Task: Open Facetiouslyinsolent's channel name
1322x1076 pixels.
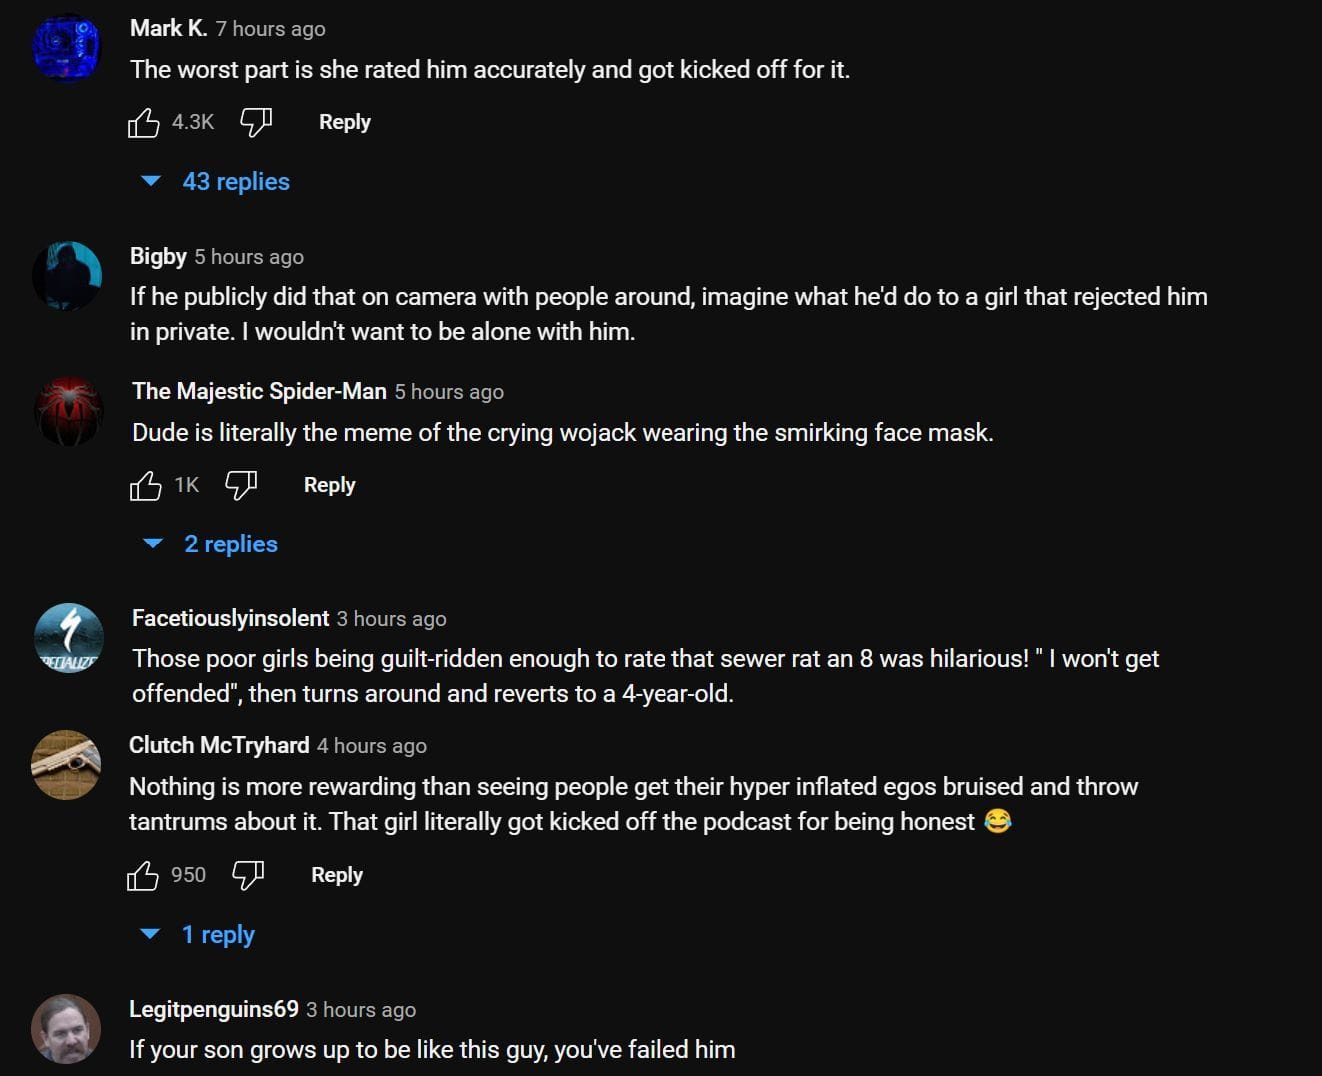Action: point(229,618)
